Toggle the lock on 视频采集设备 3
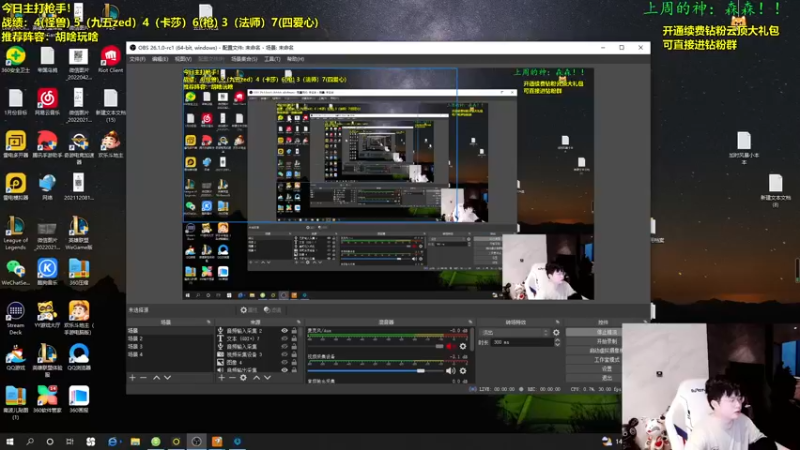This screenshot has height=450, width=800. (x=294, y=354)
